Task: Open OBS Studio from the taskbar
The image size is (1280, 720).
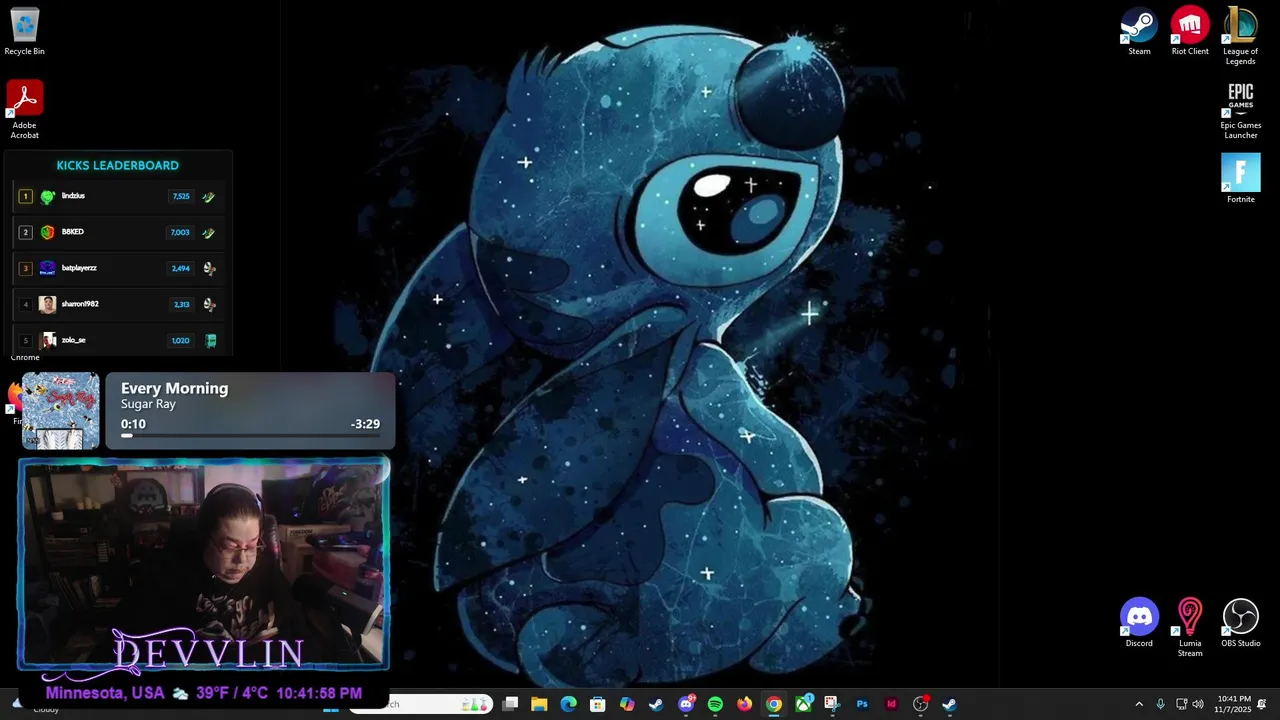Action: [x=921, y=704]
